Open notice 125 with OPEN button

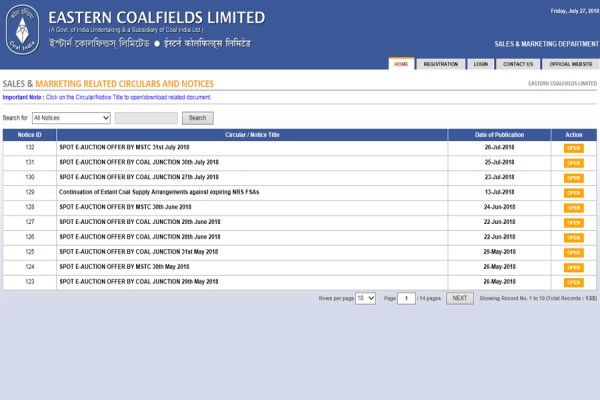[574, 253]
